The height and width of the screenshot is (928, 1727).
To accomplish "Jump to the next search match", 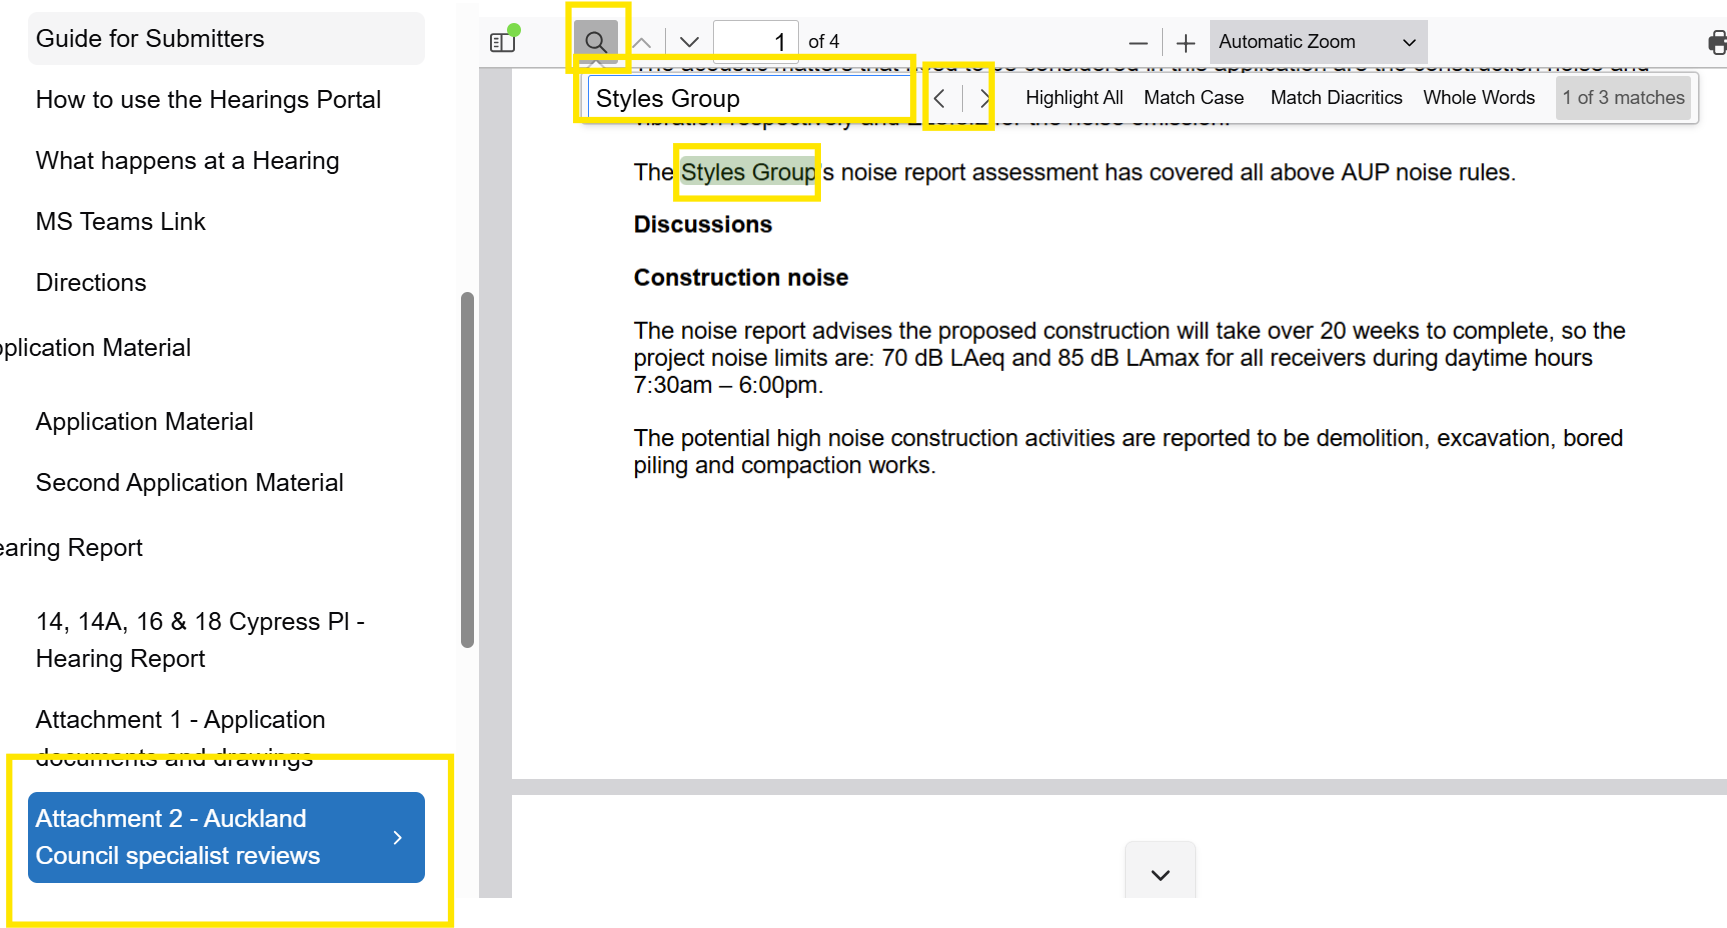I will [x=986, y=97].
